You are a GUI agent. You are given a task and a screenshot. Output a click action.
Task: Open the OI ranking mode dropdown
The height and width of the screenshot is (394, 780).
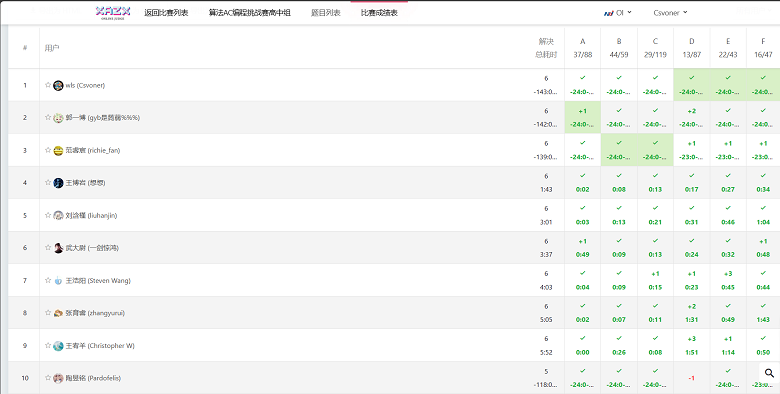[617, 13]
